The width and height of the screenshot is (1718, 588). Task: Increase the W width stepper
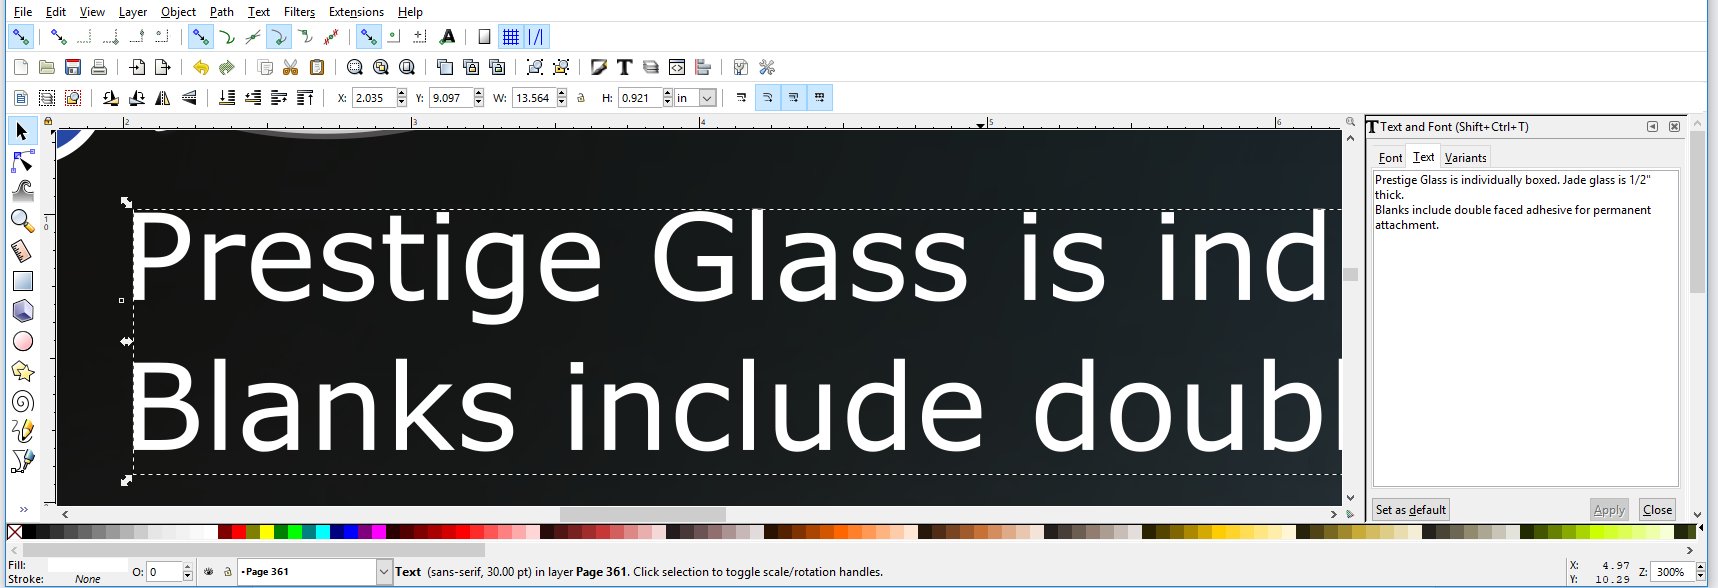(562, 94)
